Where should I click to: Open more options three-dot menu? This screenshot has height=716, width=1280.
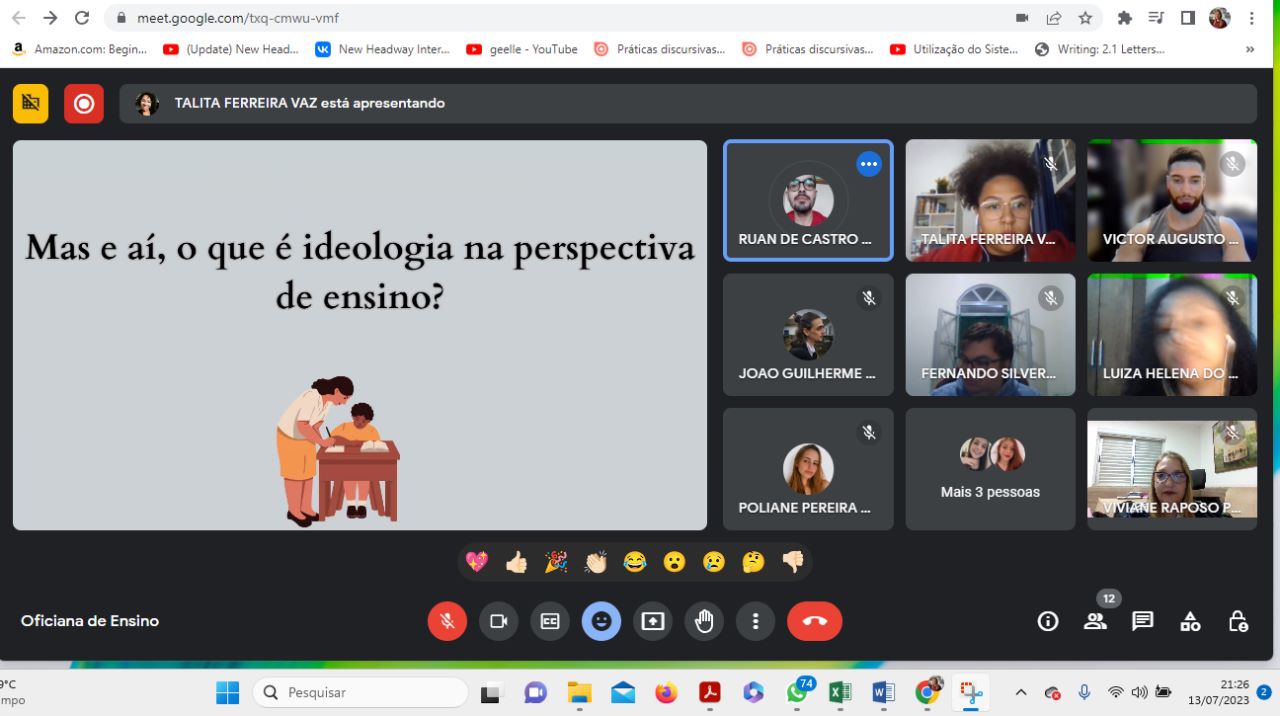click(x=755, y=621)
